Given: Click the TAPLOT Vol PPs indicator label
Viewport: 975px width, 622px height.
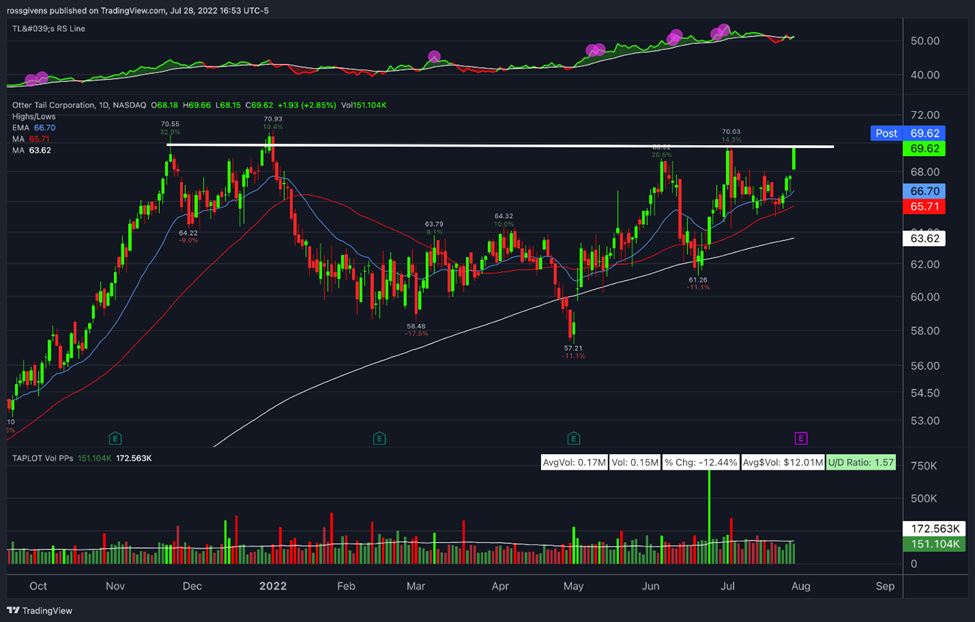Looking at the screenshot, I should coord(42,458).
